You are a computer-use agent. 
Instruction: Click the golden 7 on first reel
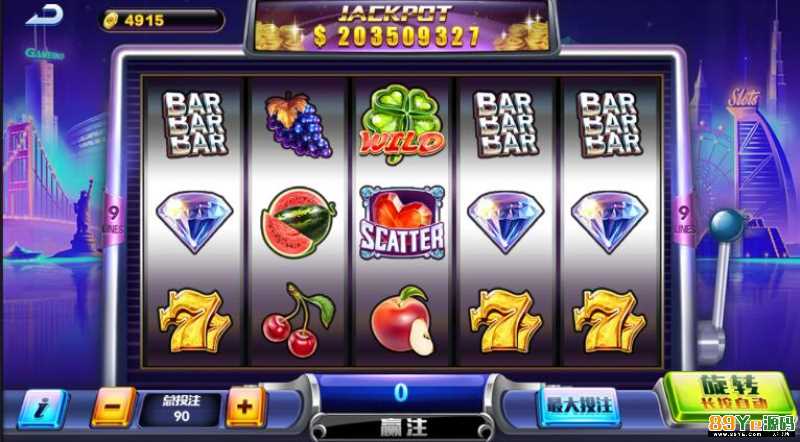194,321
